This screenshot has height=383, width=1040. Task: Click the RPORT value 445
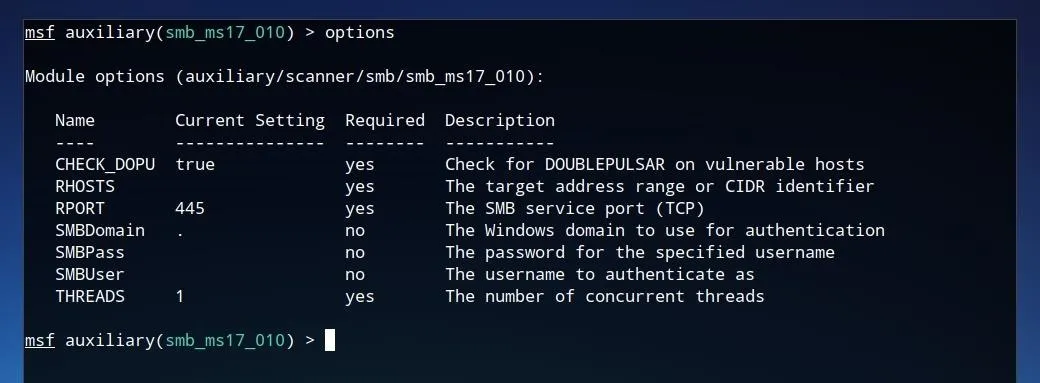point(190,208)
